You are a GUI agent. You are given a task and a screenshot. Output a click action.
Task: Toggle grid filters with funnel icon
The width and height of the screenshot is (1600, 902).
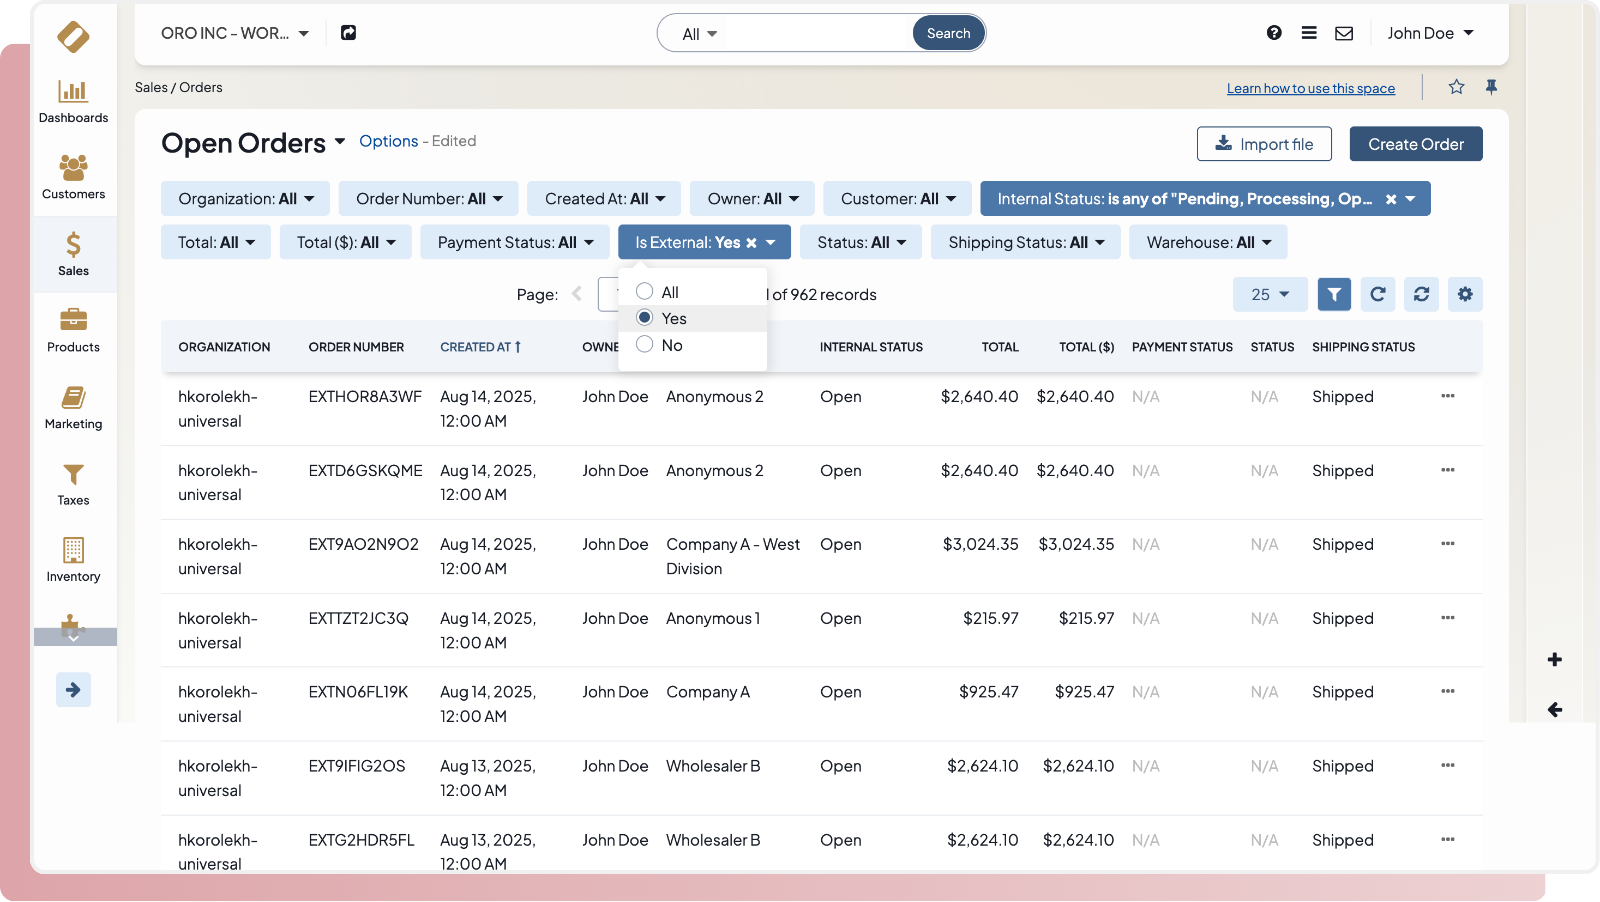click(1334, 294)
